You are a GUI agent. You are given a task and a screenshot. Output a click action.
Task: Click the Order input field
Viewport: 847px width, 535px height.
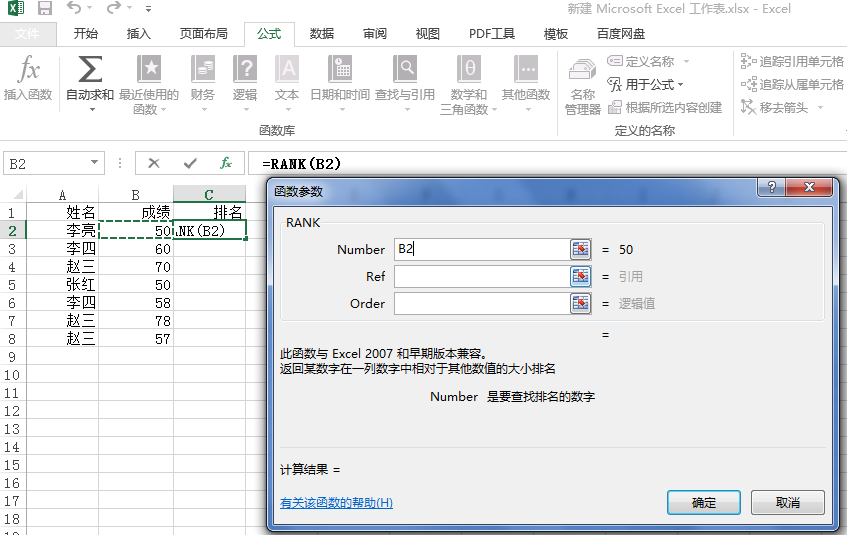click(482, 303)
